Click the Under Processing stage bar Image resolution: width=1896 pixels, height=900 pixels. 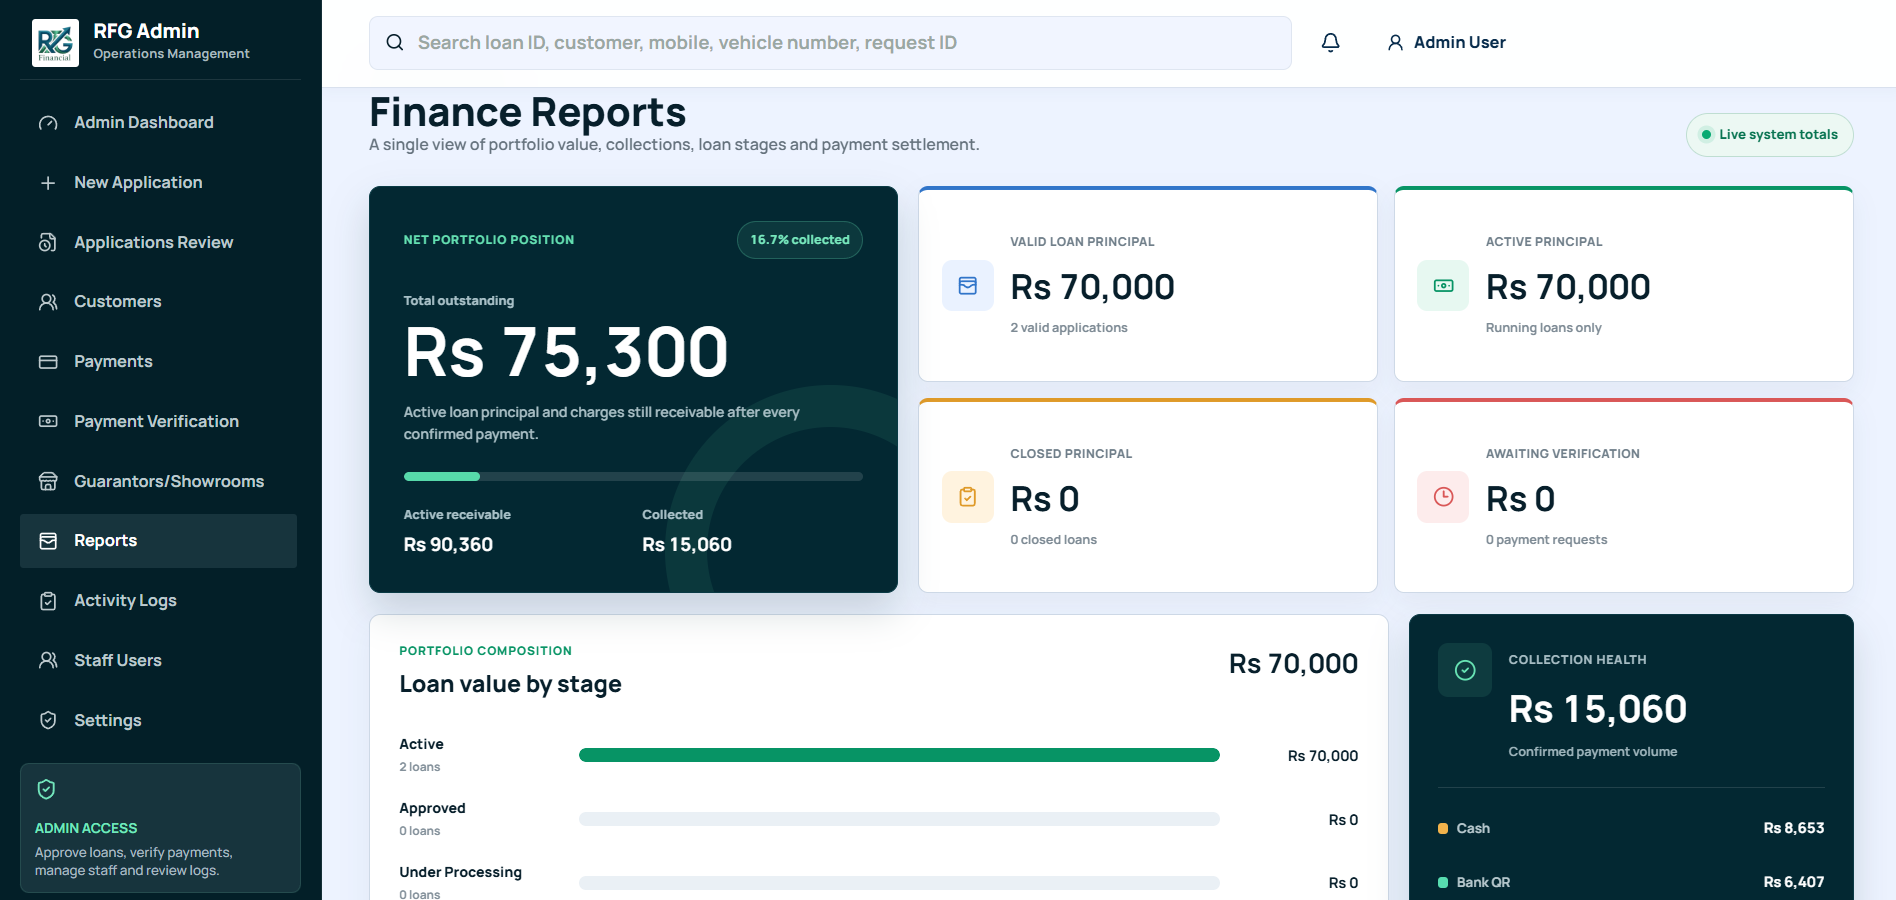pos(899,883)
